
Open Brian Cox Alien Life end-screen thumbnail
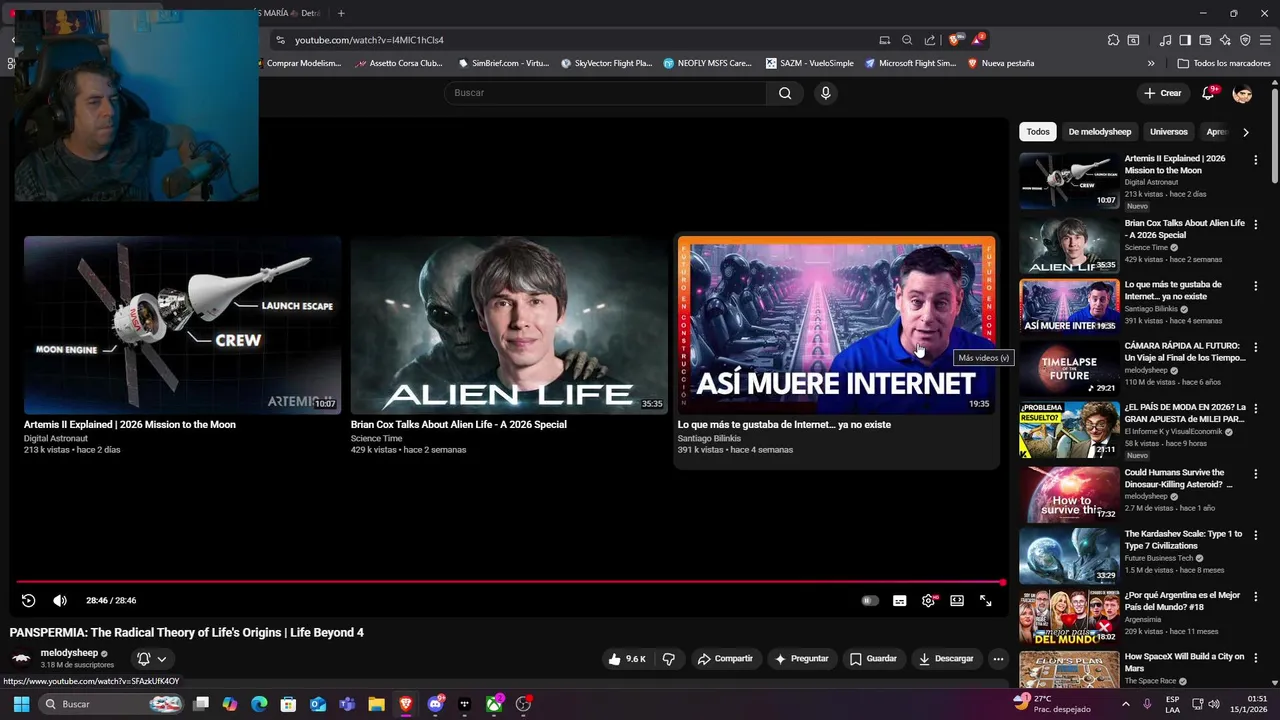click(x=509, y=325)
